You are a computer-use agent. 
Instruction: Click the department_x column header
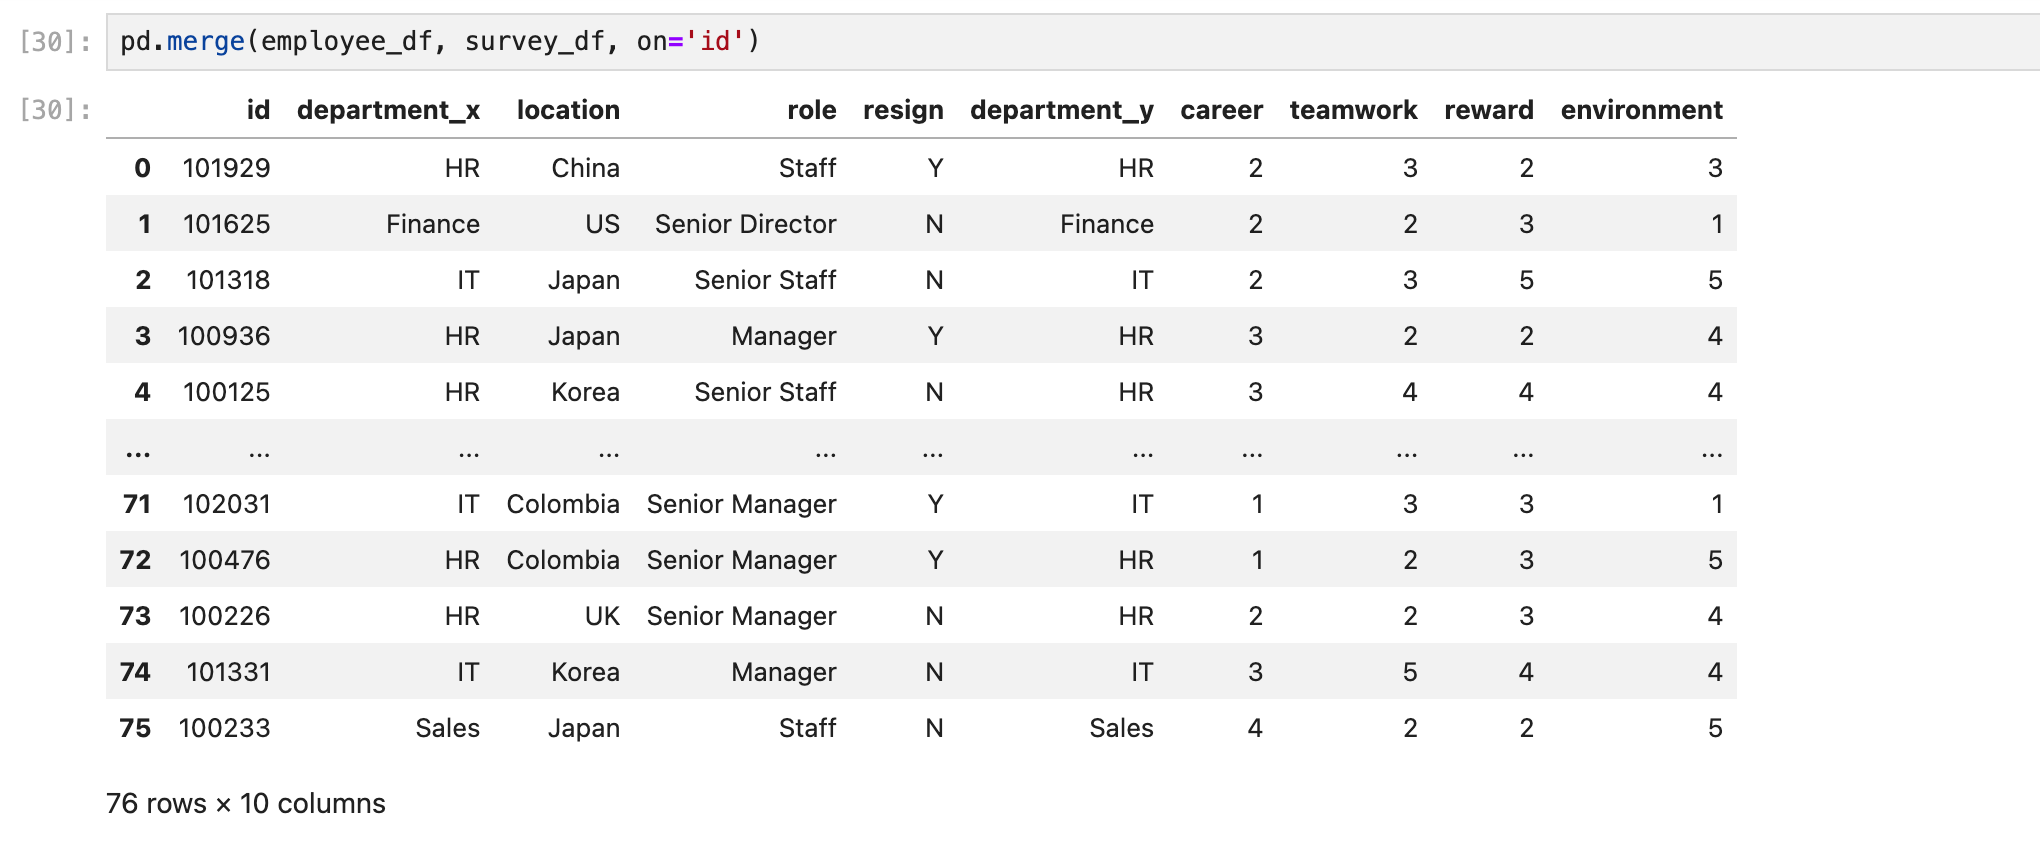click(x=388, y=110)
